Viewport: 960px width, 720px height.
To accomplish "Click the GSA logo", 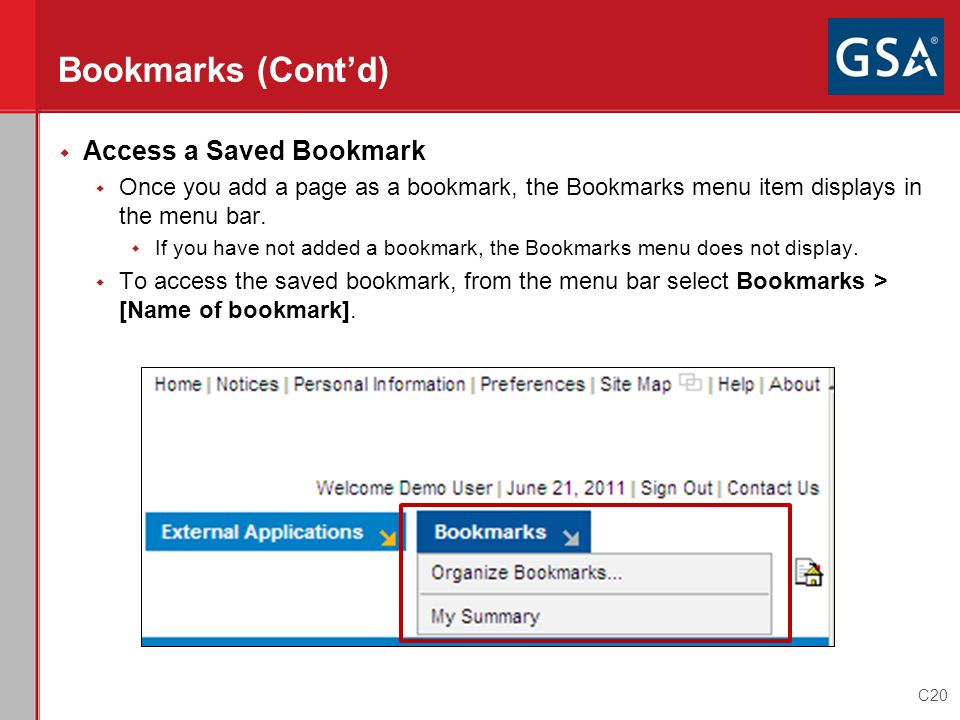I will click(885, 56).
